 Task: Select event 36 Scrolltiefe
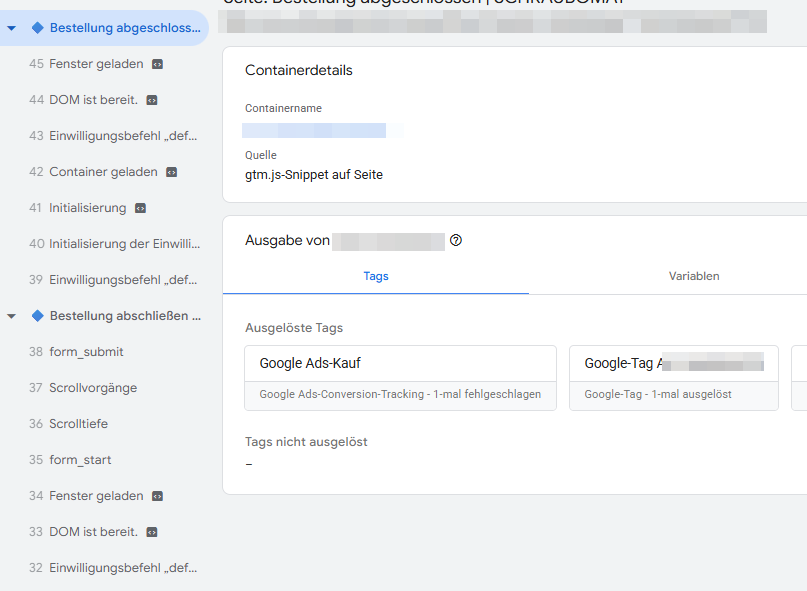(x=79, y=424)
